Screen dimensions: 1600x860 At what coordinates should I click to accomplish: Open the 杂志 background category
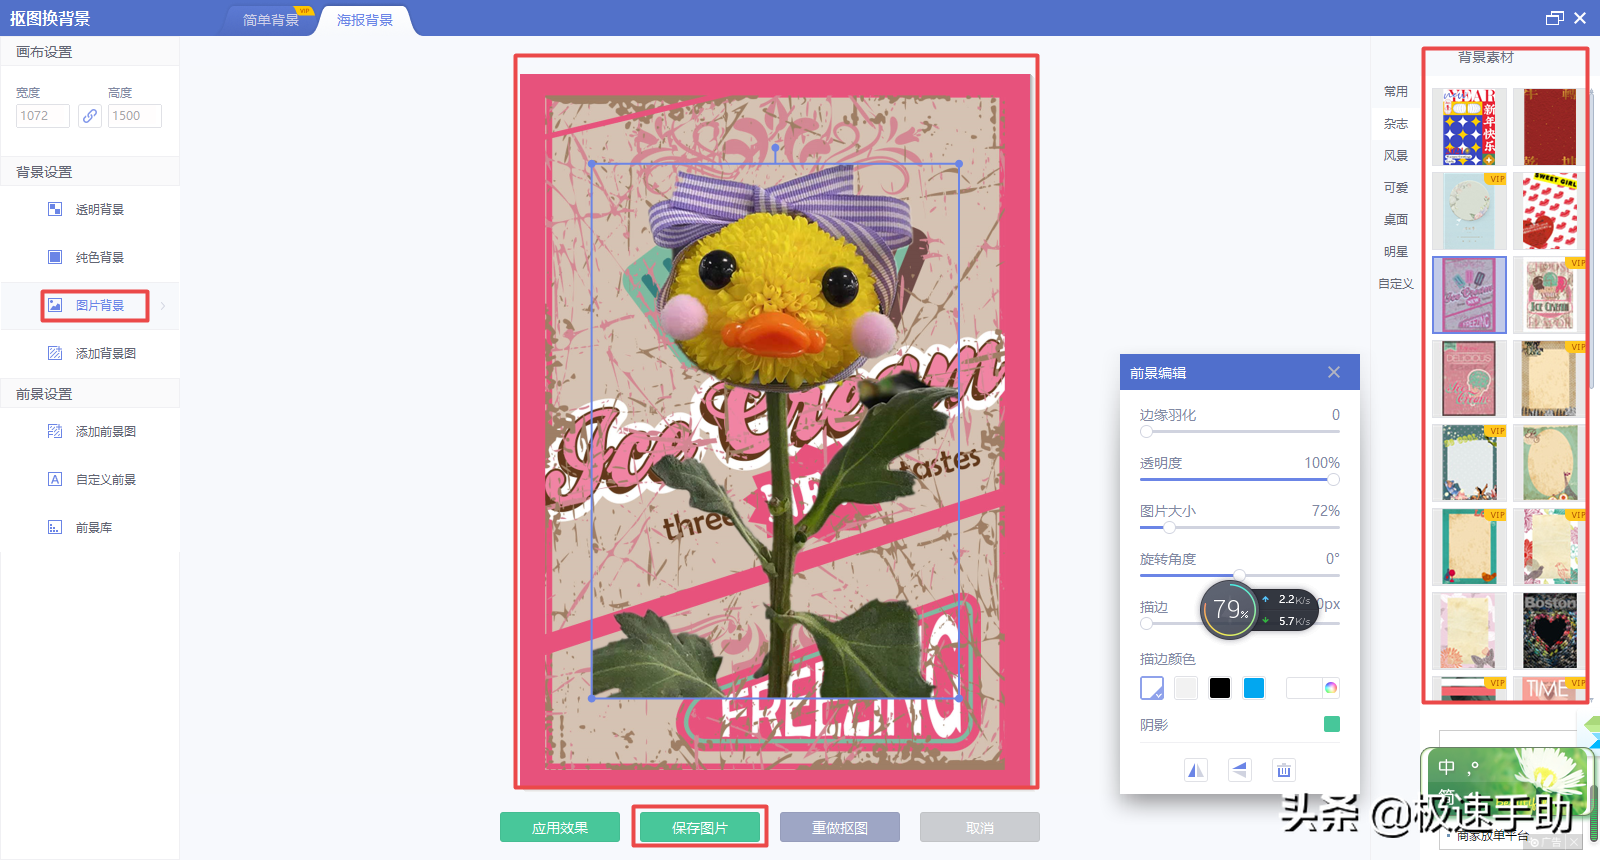coord(1396,124)
